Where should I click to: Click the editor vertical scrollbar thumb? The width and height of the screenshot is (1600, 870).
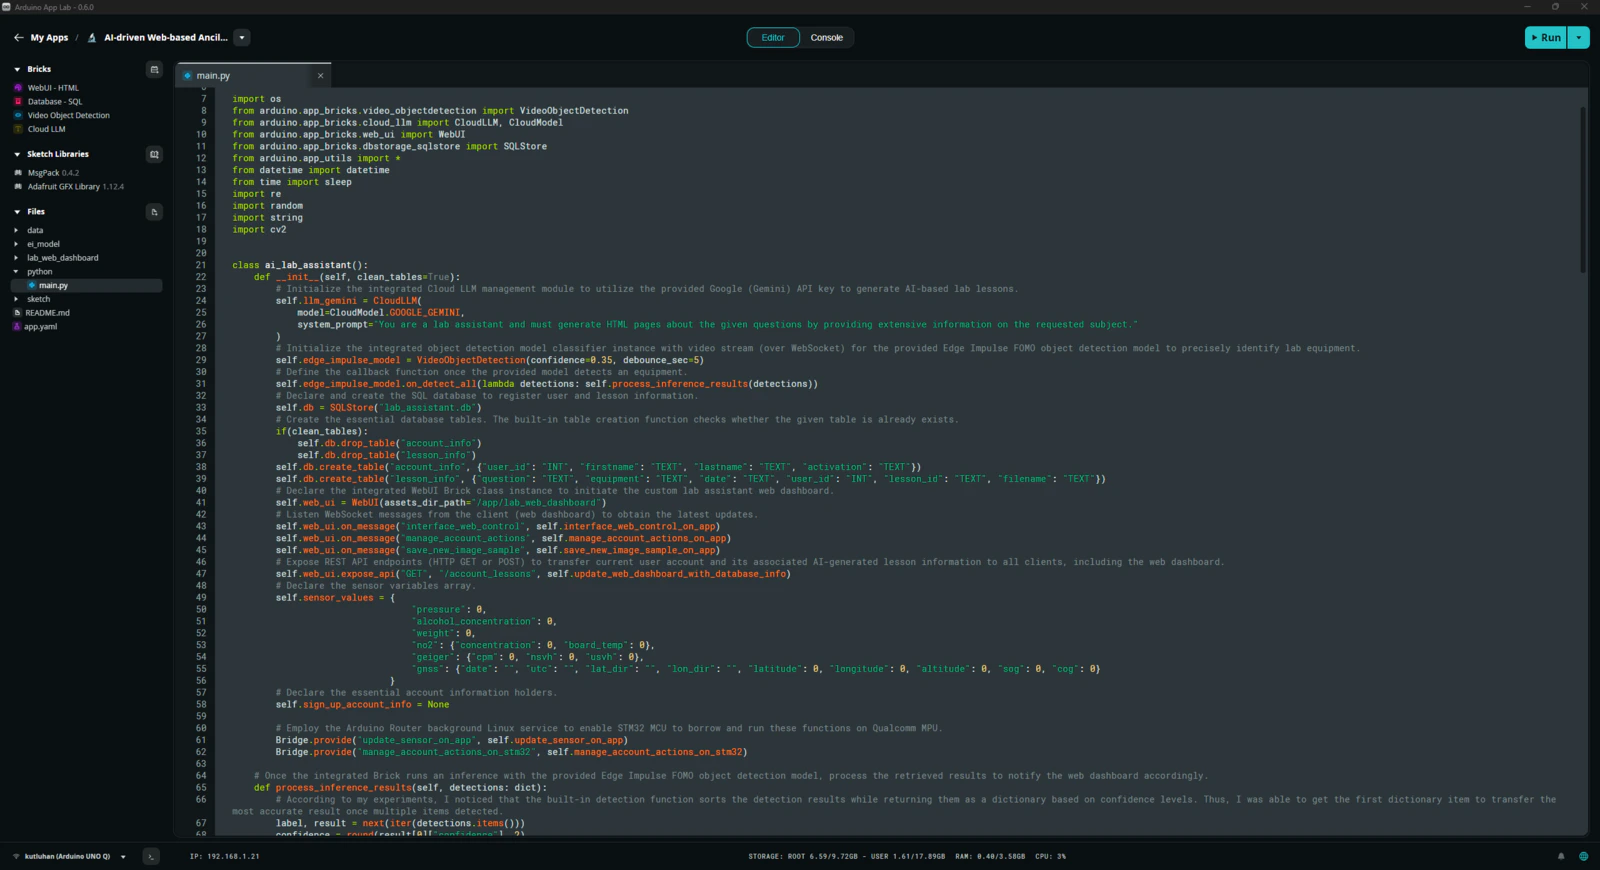pyautogui.click(x=1583, y=190)
